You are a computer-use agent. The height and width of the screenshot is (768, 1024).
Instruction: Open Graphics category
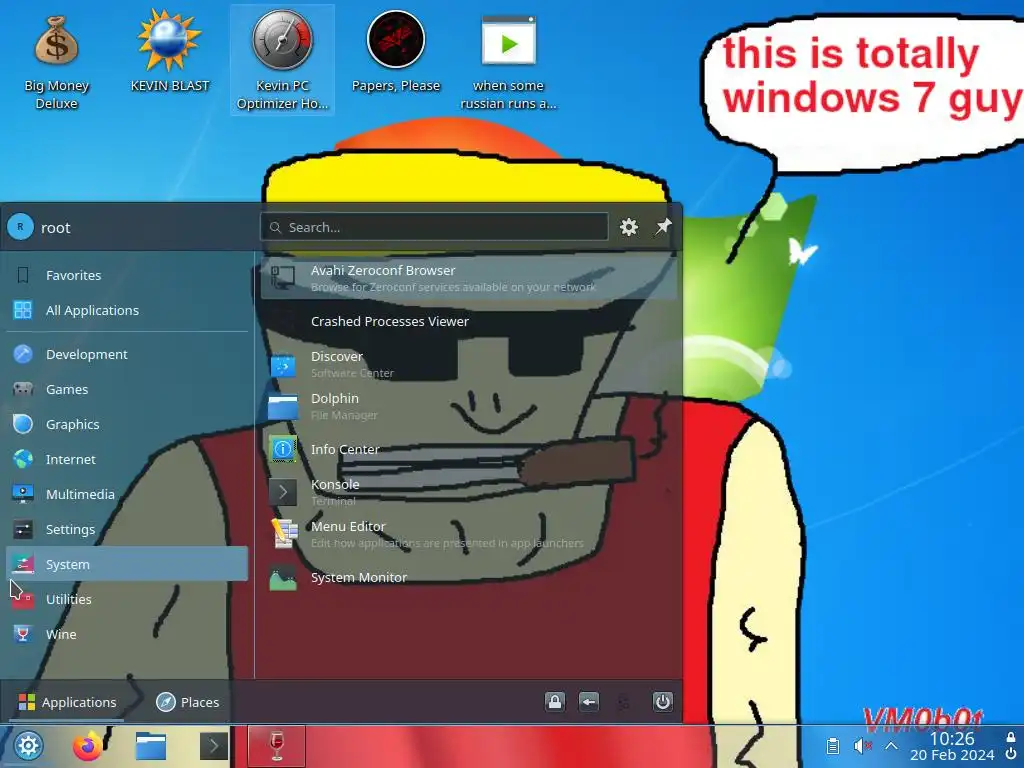click(127, 424)
